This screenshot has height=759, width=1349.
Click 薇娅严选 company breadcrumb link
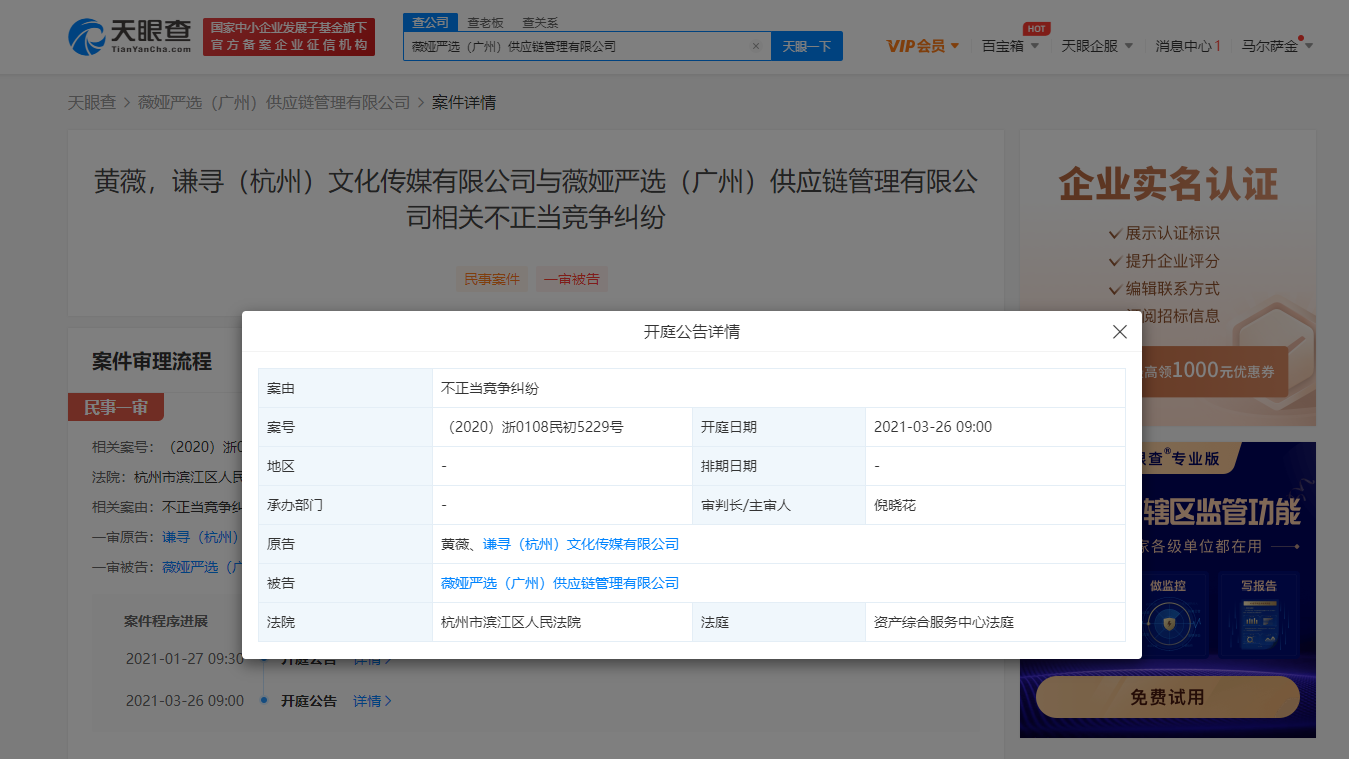(x=274, y=102)
